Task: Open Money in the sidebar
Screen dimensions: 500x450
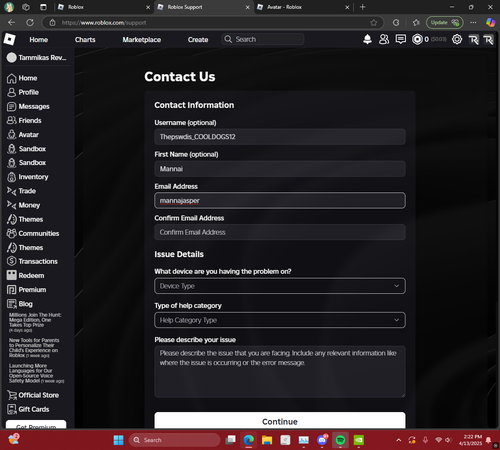Action: click(23, 205)
